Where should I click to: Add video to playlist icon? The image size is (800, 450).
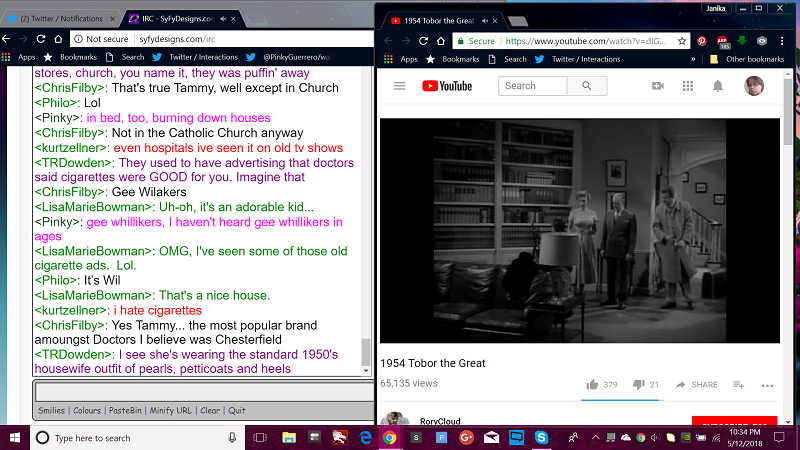coord(738,385)
